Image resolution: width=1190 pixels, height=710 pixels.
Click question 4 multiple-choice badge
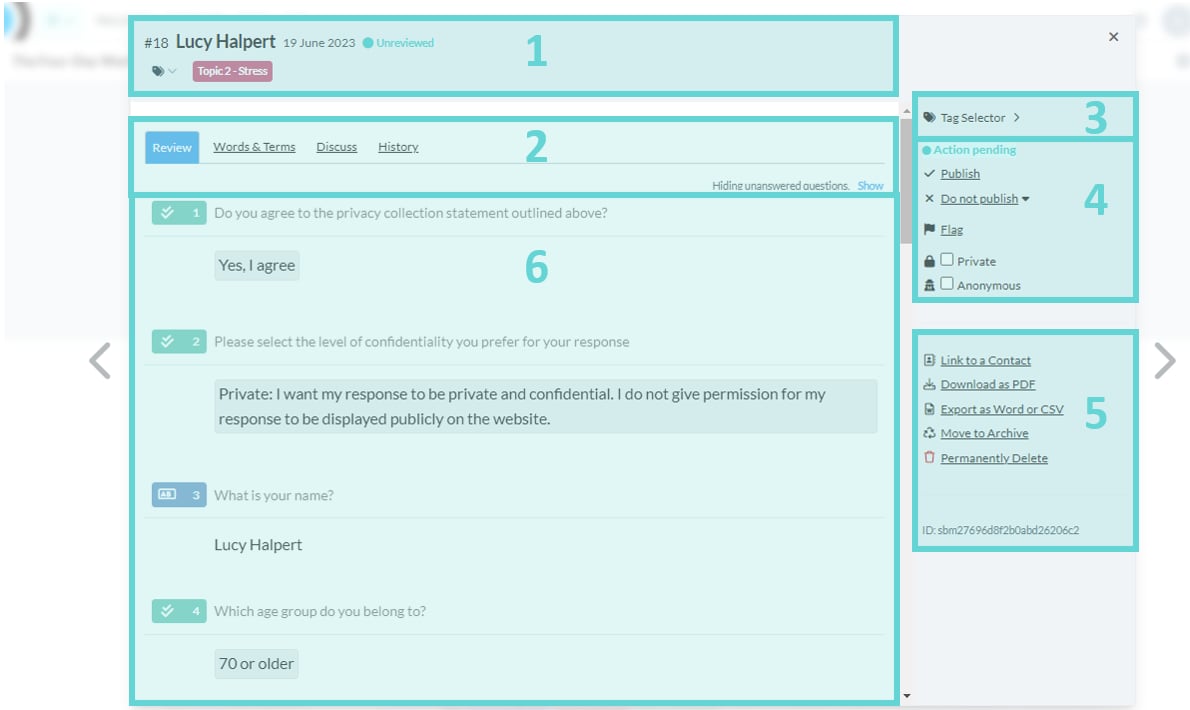(x=178, y=611)
